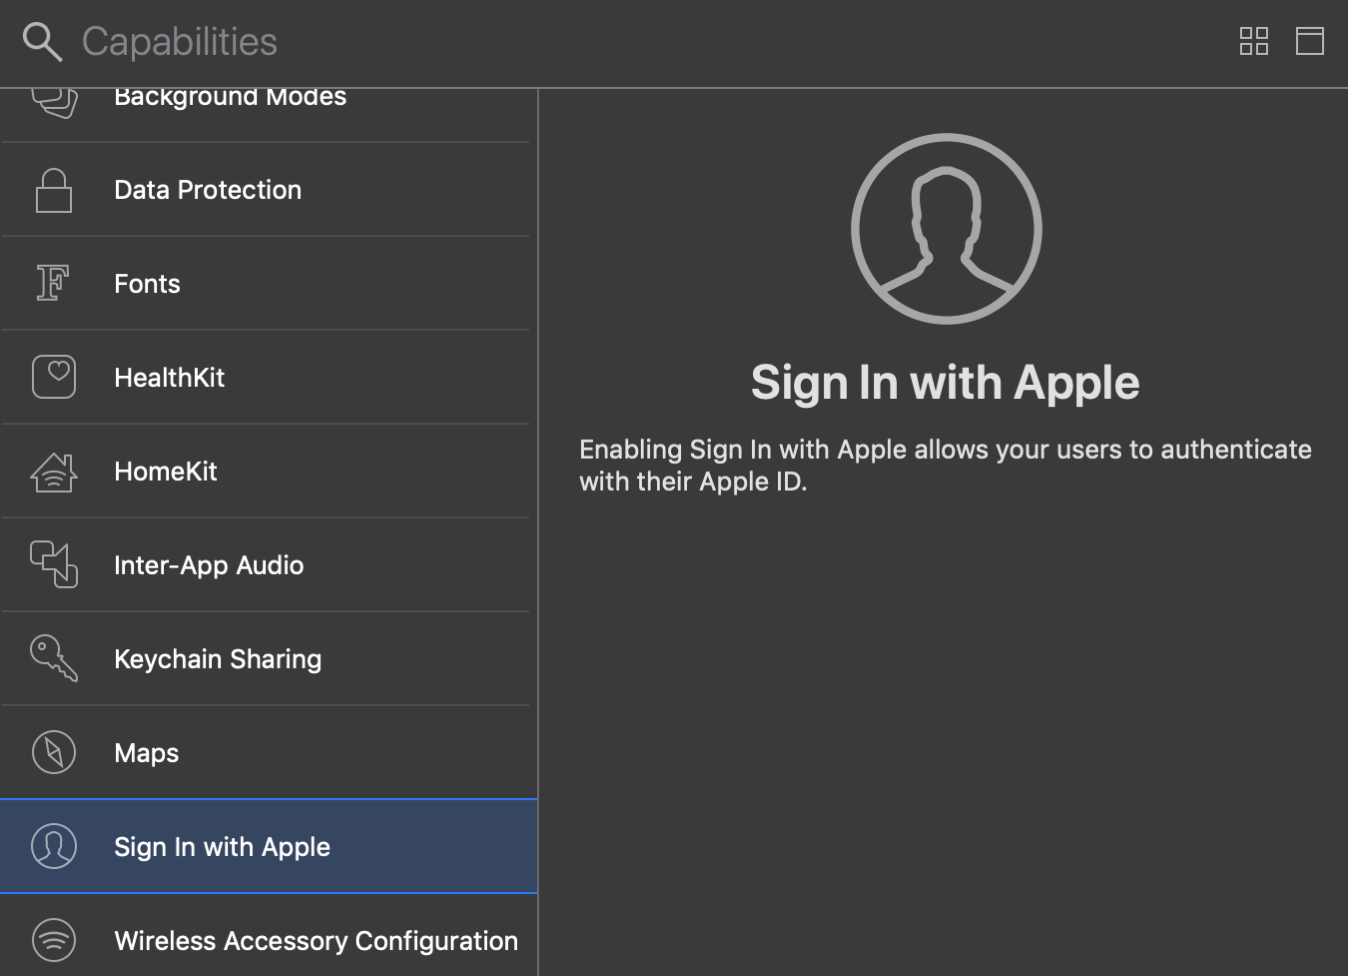
Task: Select the Data Protection lock icon
Action: click(54, 190)
